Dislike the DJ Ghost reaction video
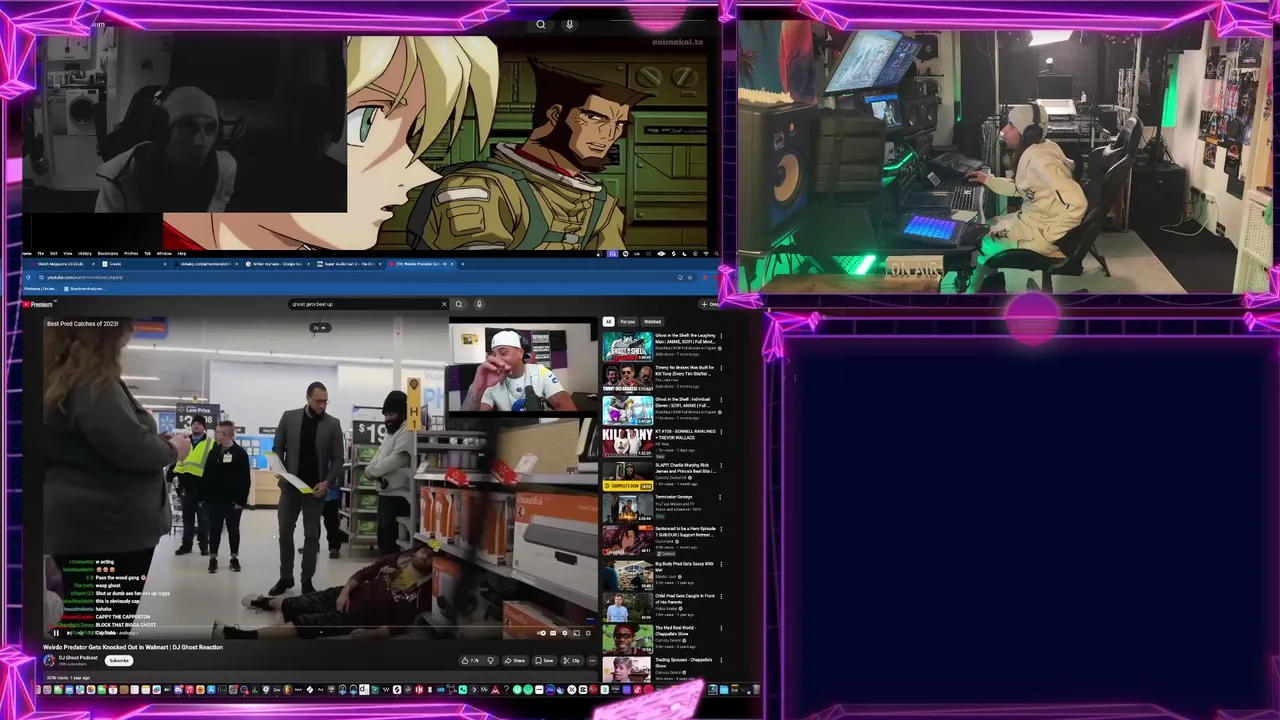1280x720 pixels. [x=490, y=660]
